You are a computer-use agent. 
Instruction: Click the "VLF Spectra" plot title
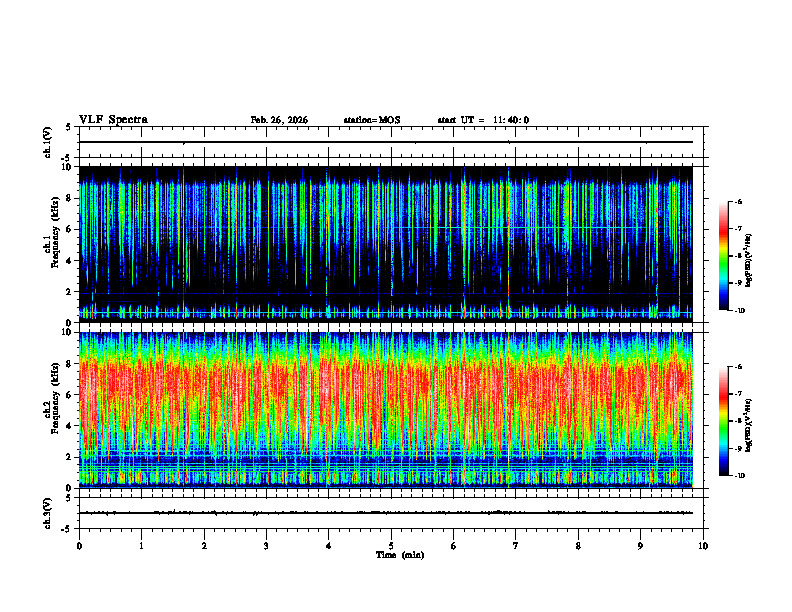tap(113, 120)
